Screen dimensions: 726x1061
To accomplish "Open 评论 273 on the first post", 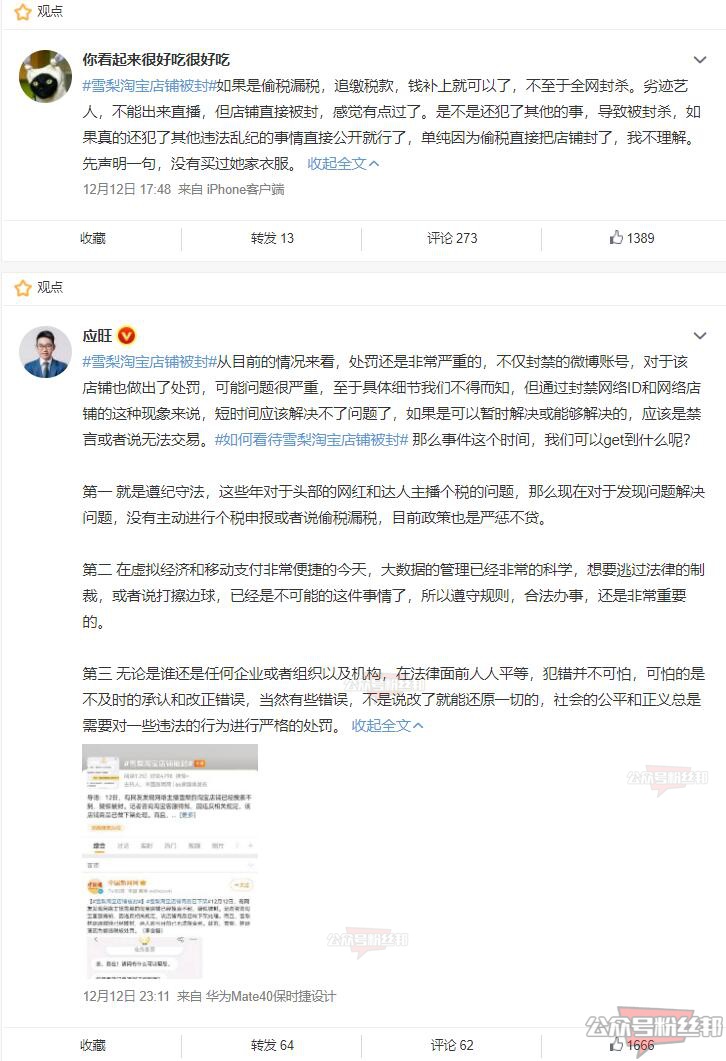I will pyautogui.click(x=452, y=238).
